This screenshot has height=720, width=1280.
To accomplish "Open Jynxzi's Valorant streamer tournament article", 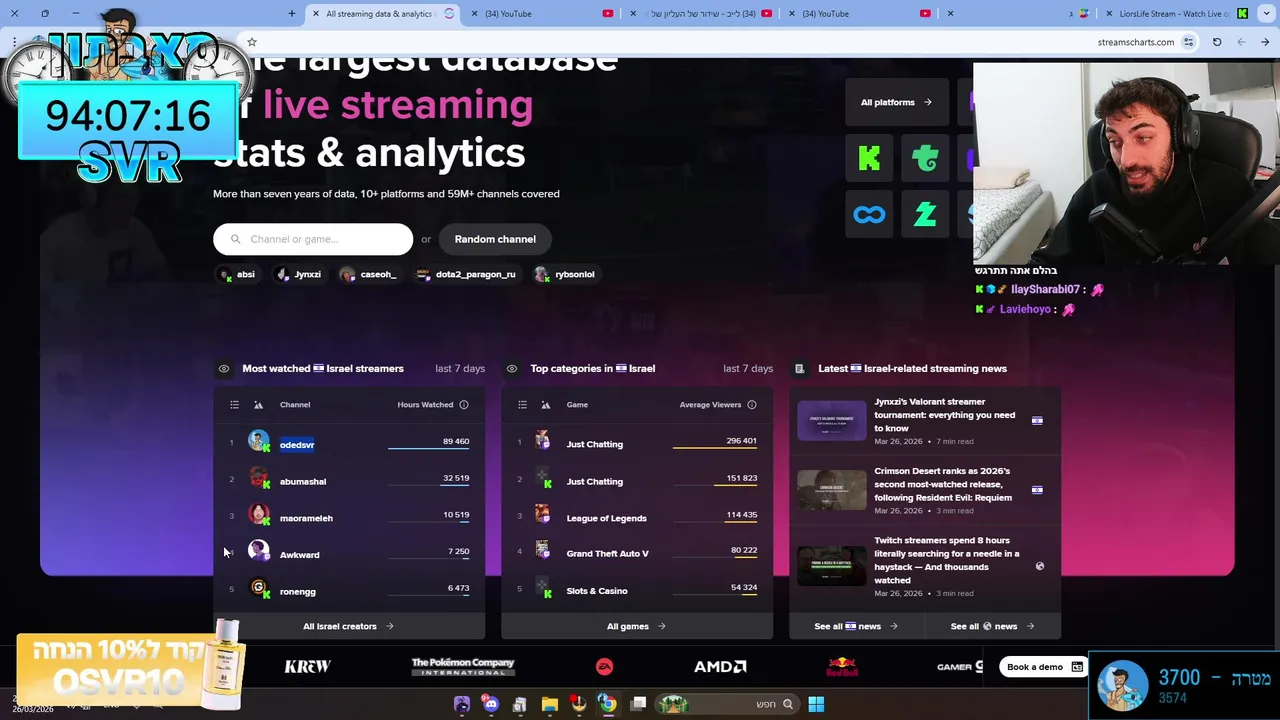I will coord(945,415).
